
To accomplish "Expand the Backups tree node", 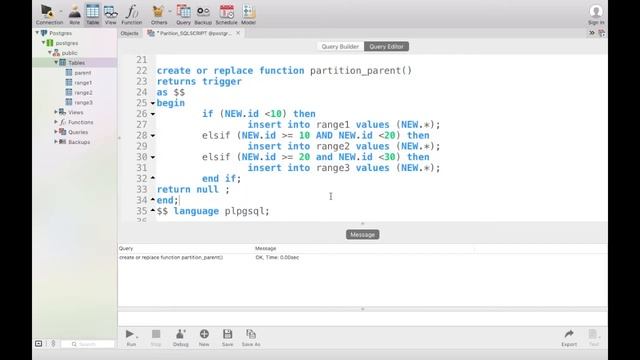I will (x=56, y=142).
